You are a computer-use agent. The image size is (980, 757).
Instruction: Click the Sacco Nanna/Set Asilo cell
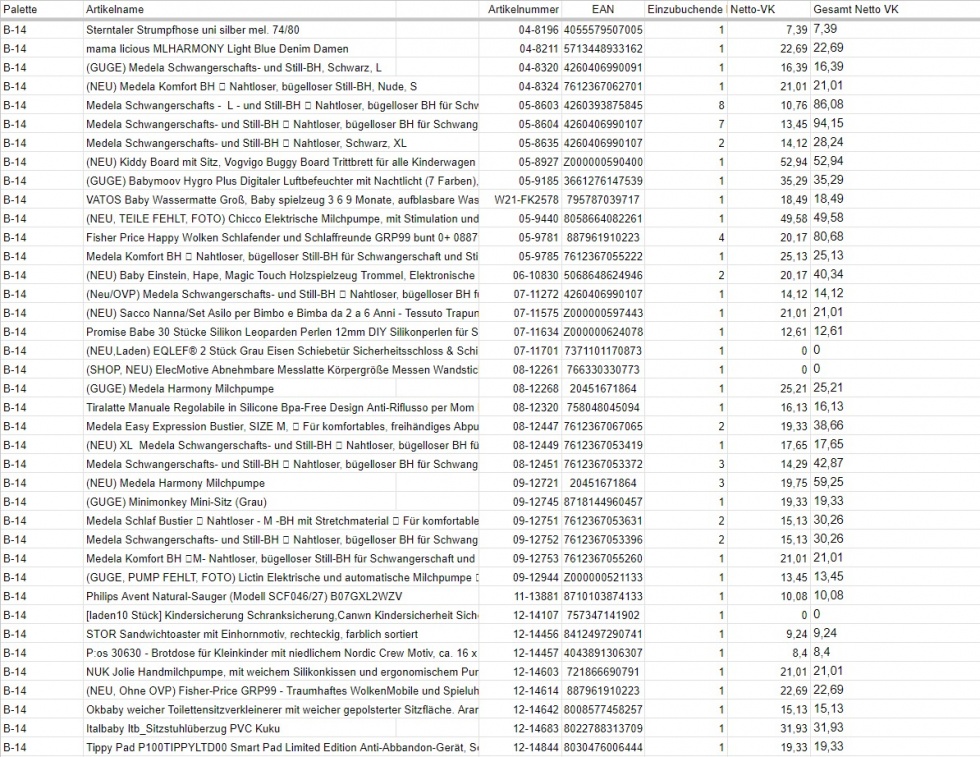[281, 313]
